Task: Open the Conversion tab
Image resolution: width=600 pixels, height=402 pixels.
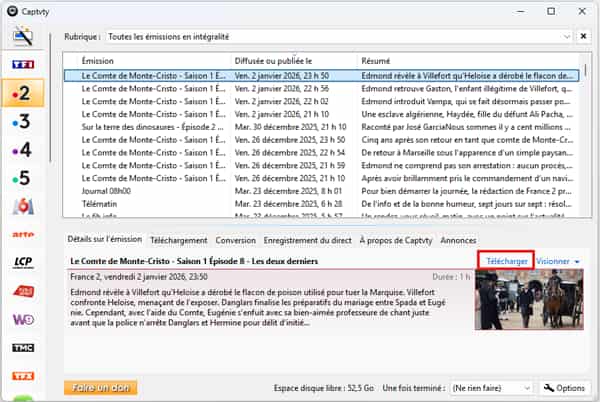Action: (x=235, y=240)
